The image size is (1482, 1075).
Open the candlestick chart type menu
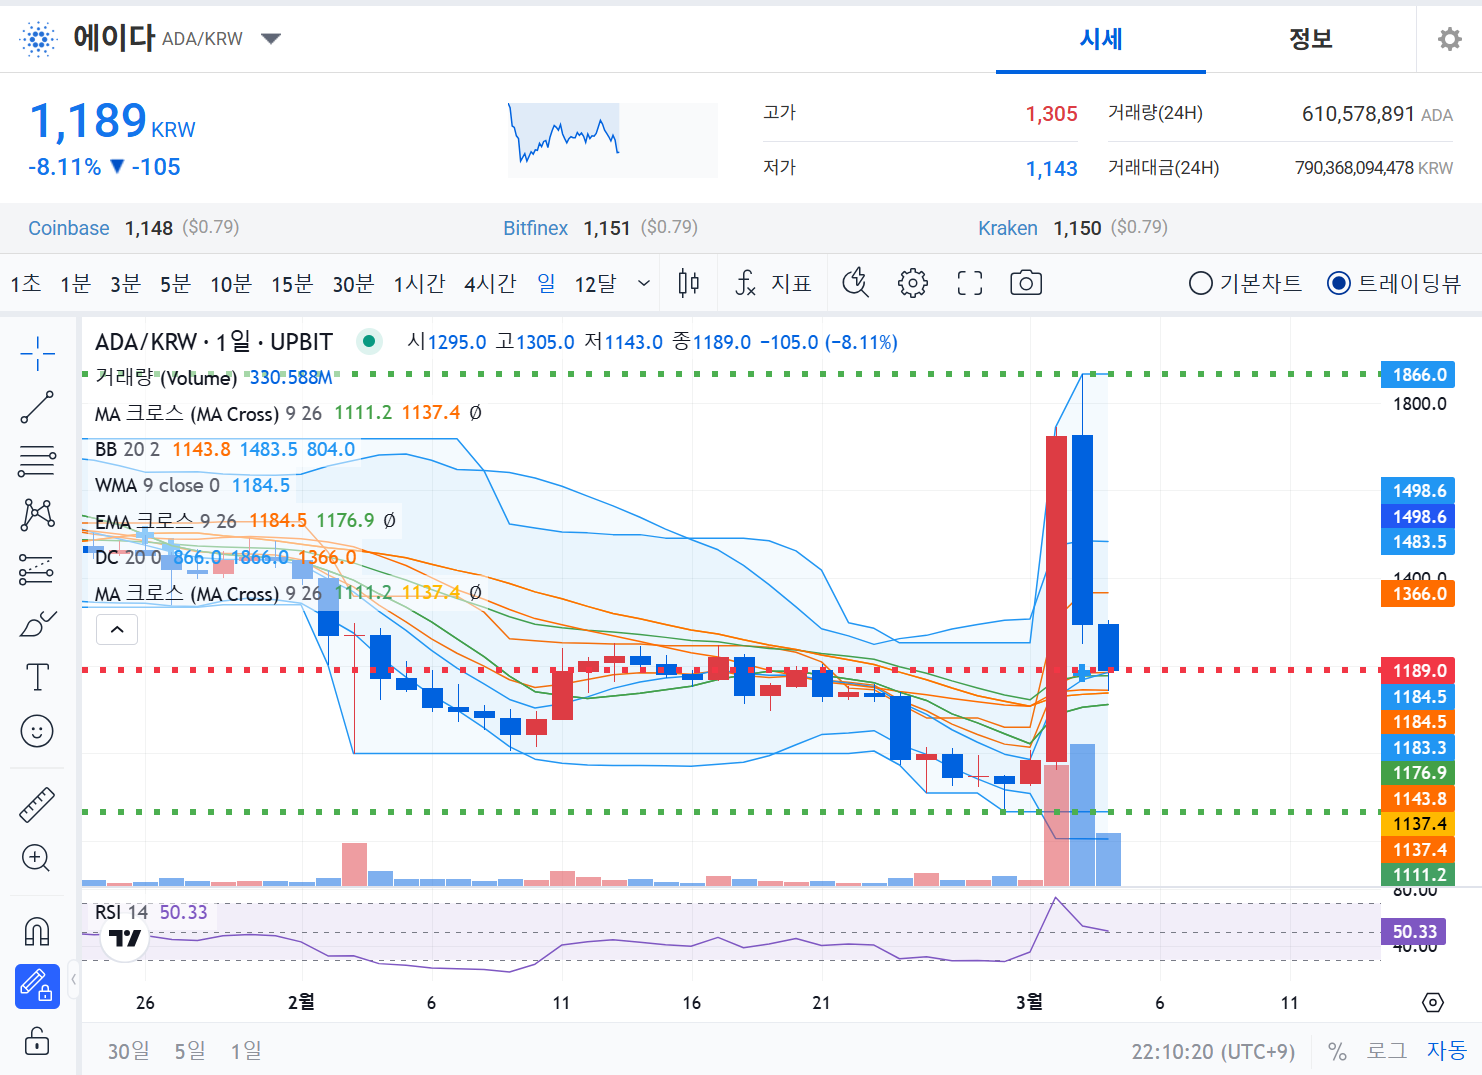[688, 283]
